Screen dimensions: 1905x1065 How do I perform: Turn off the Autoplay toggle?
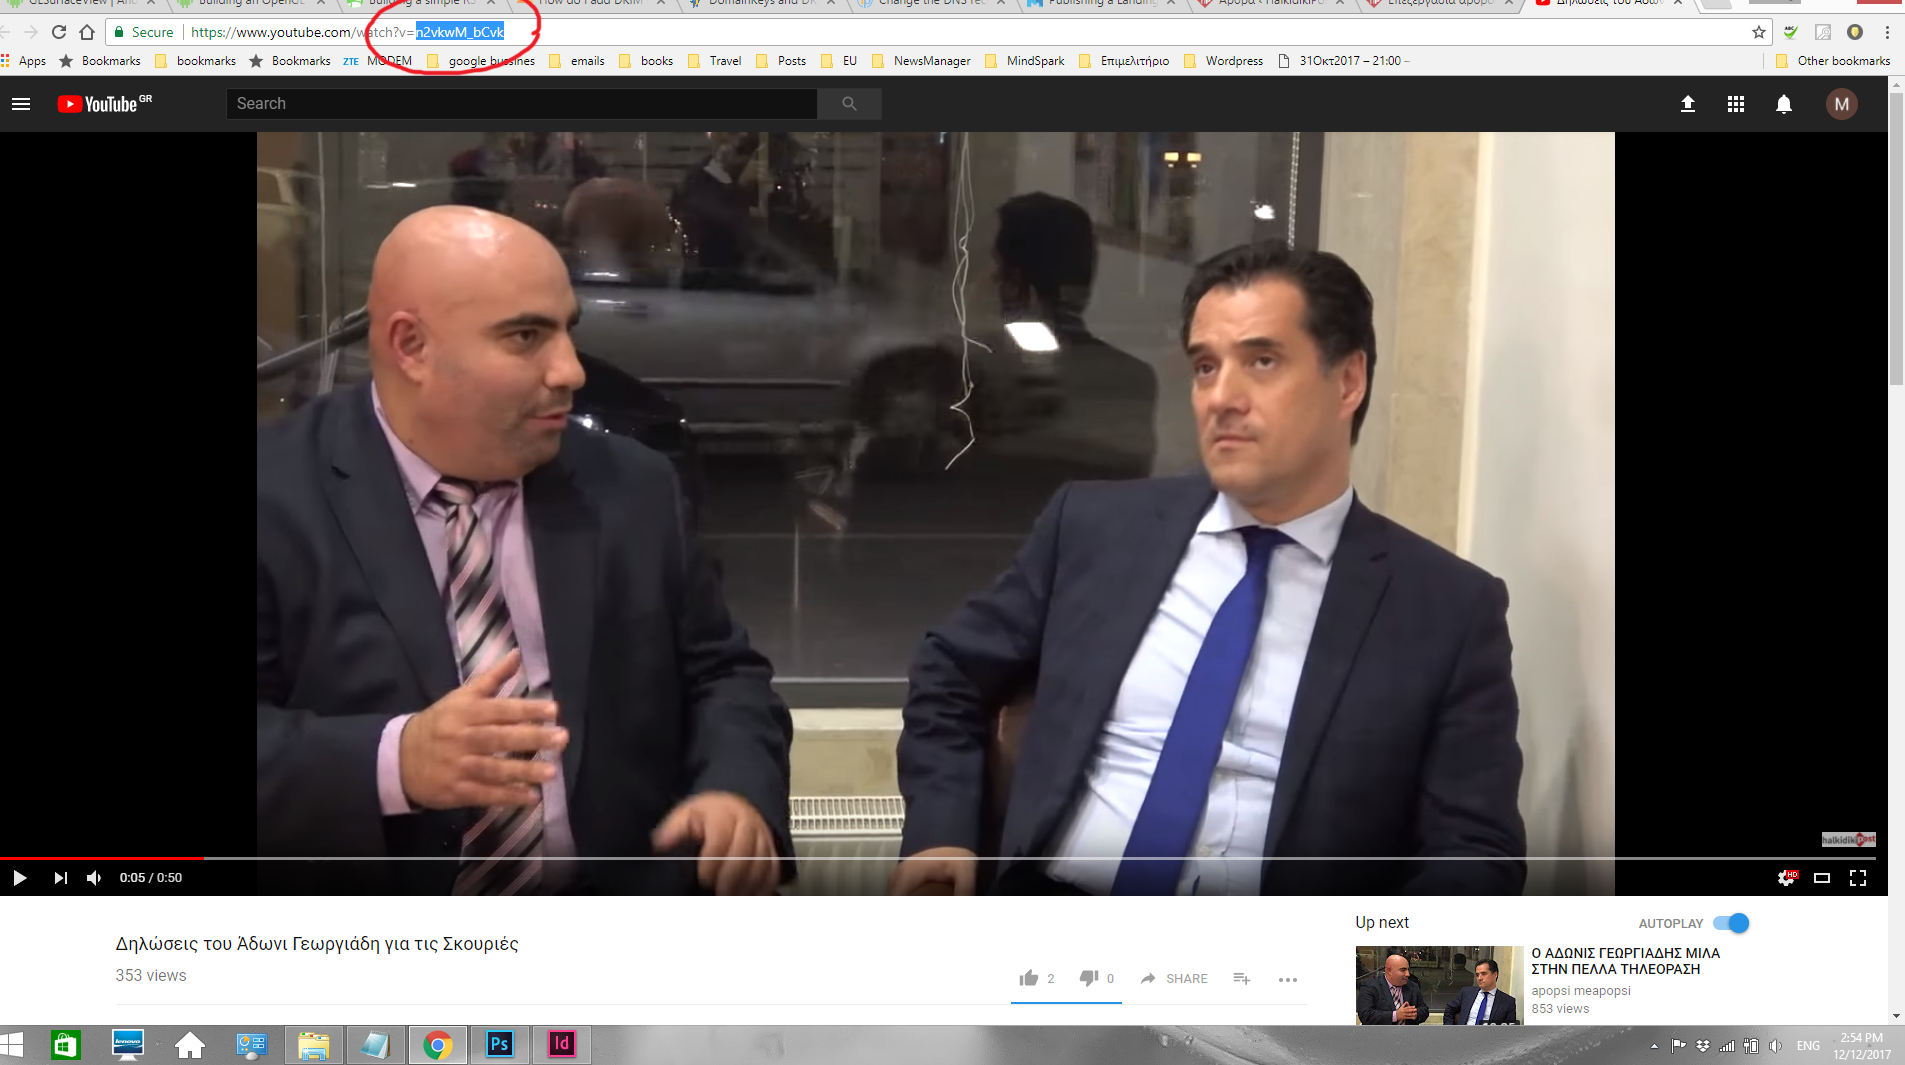[1732, 923]
